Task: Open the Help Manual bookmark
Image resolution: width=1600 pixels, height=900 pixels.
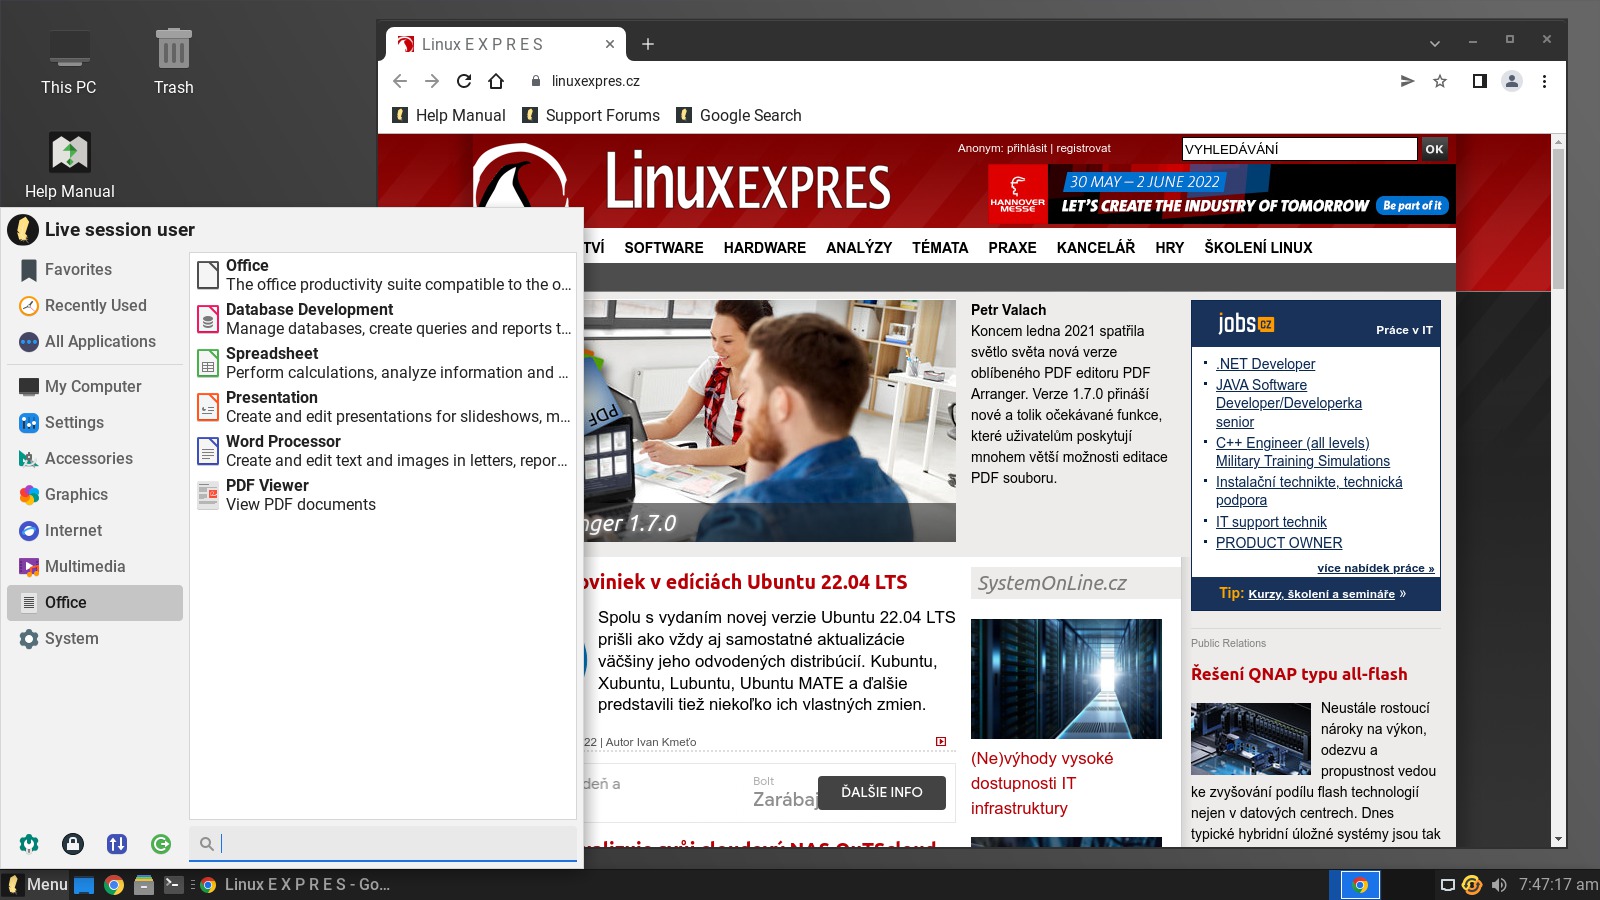Action: point(449,116)
